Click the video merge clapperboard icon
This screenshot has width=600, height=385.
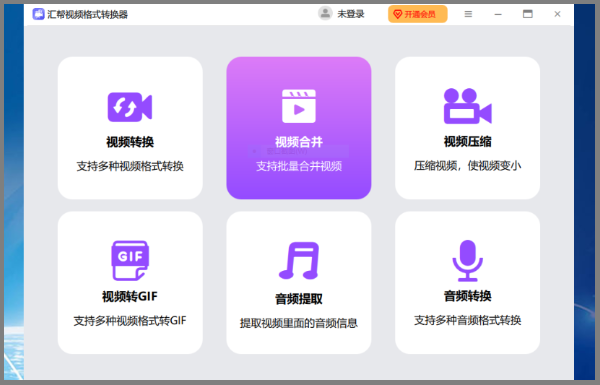299,106
